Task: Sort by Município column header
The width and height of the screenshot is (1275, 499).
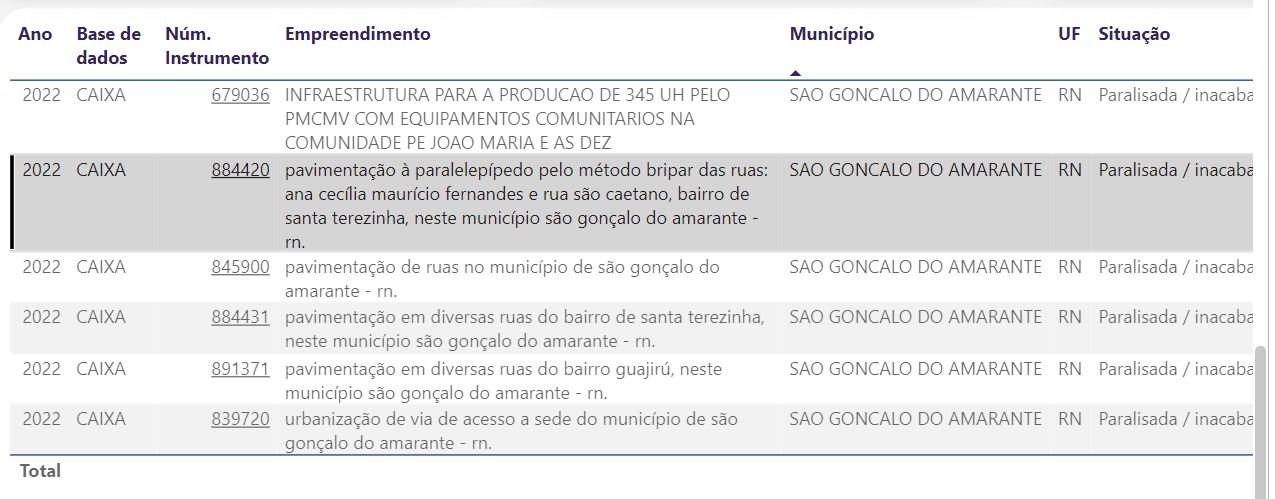Action: [x=832, y=35]
